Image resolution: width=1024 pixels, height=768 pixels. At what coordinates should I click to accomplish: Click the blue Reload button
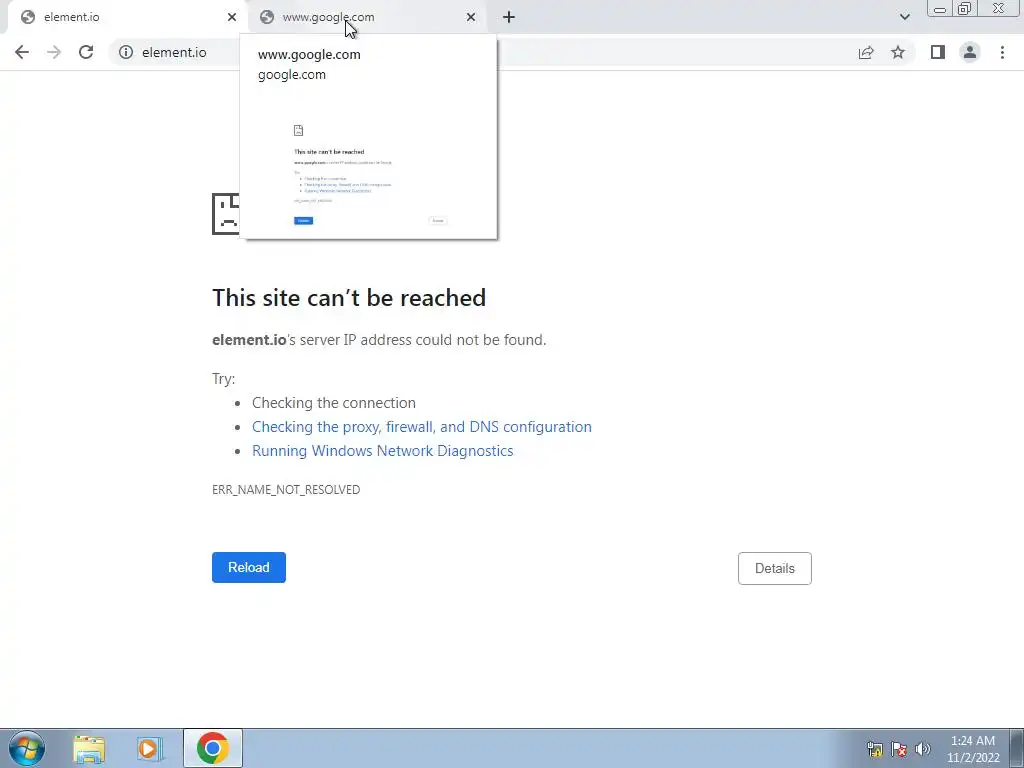(249, 568)
